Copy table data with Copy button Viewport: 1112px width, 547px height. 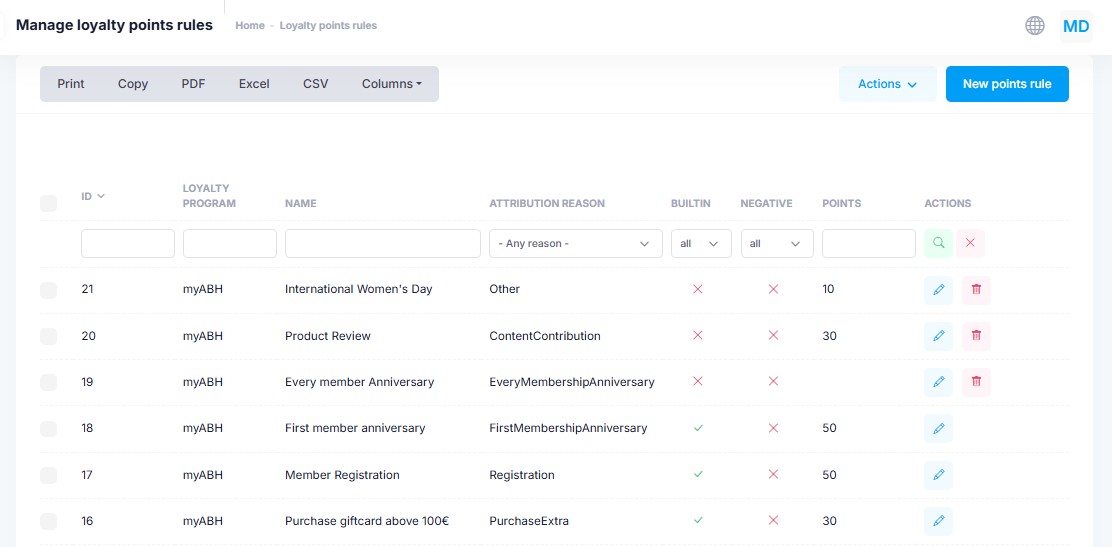[x=133, y=84]
